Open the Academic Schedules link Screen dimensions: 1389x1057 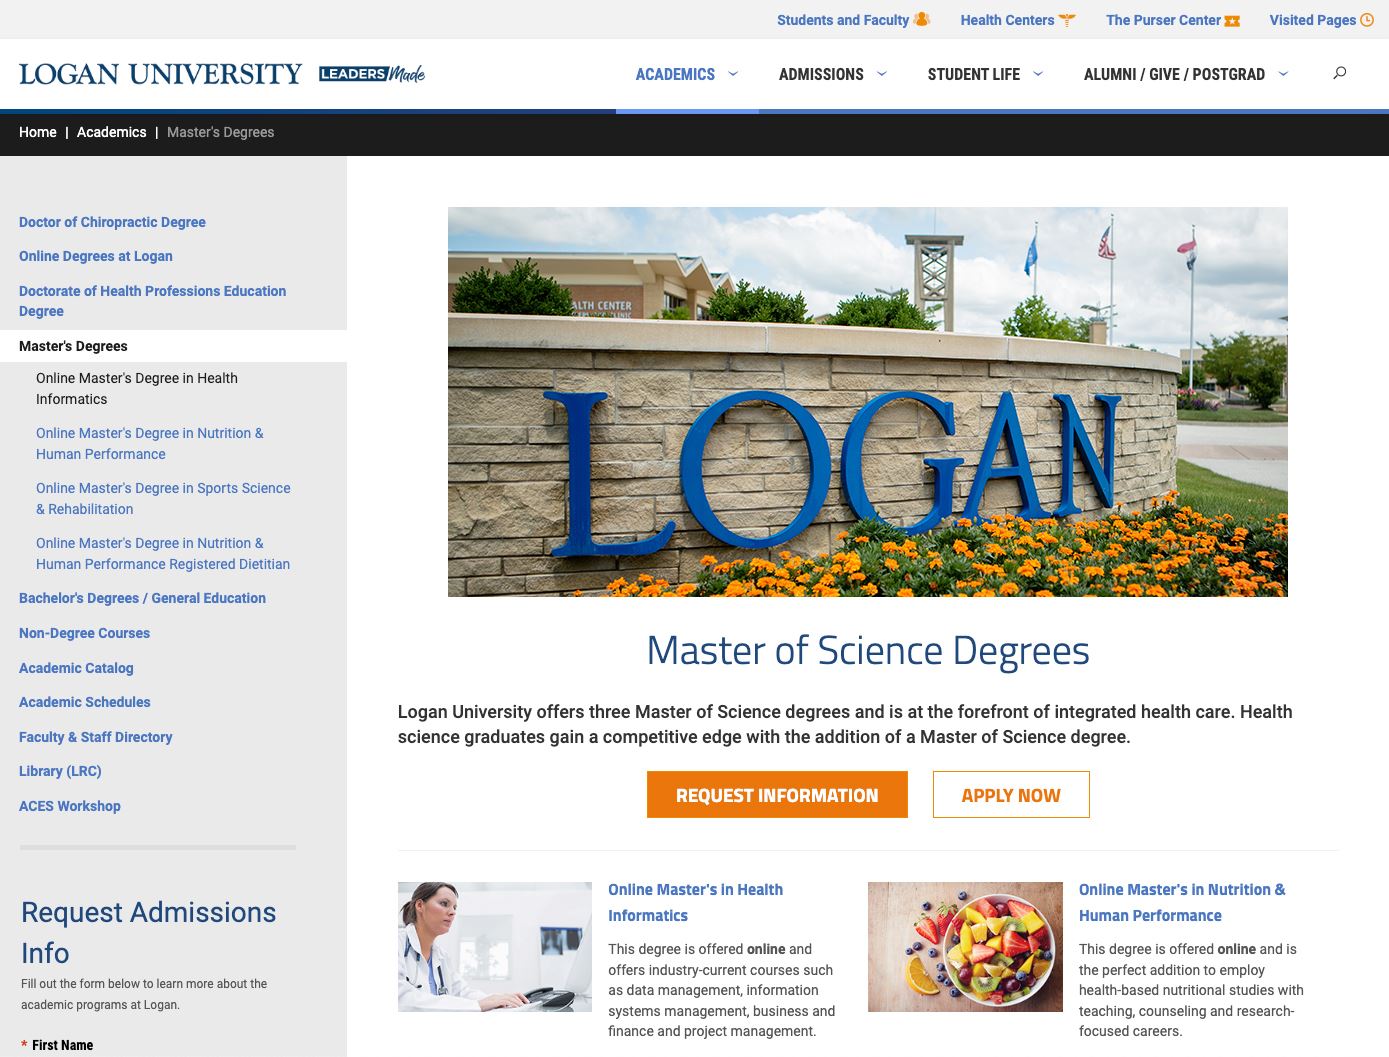(x=85, y=702)
